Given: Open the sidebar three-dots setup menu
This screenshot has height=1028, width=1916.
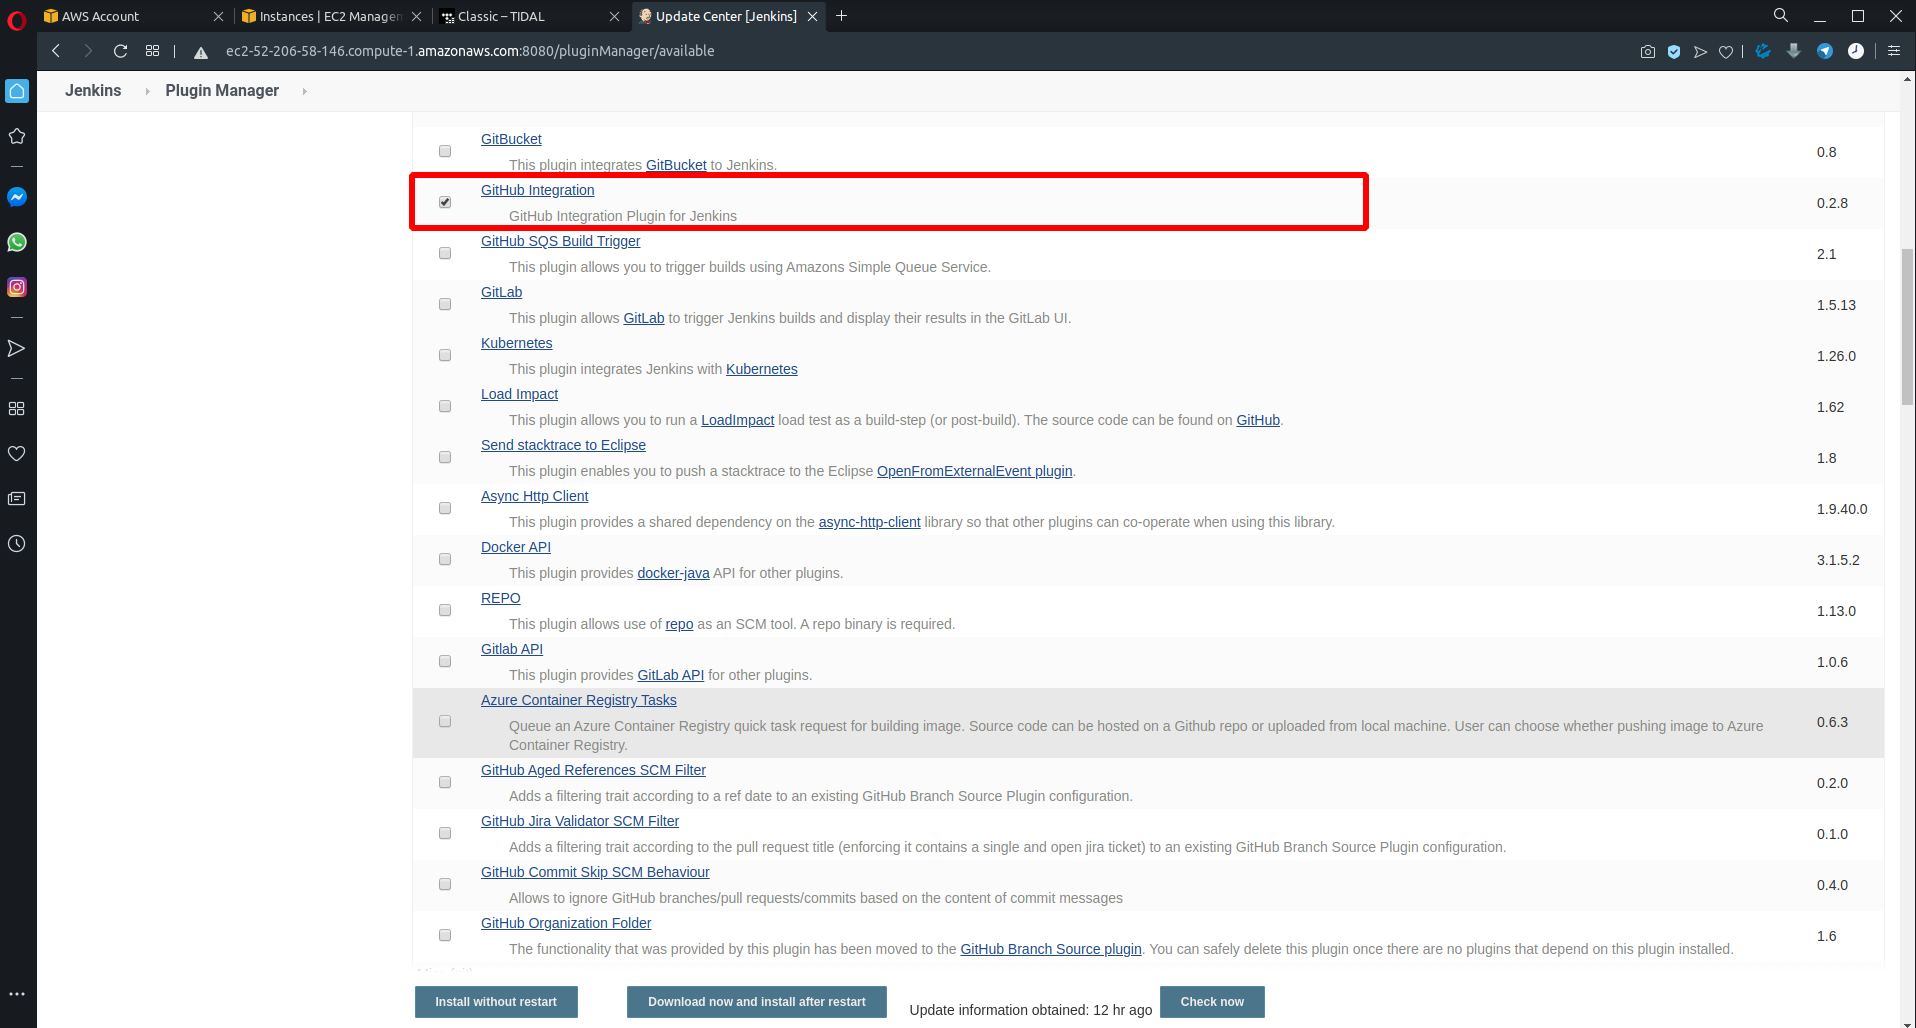Looking at the screenshot, I should (17, 994).
